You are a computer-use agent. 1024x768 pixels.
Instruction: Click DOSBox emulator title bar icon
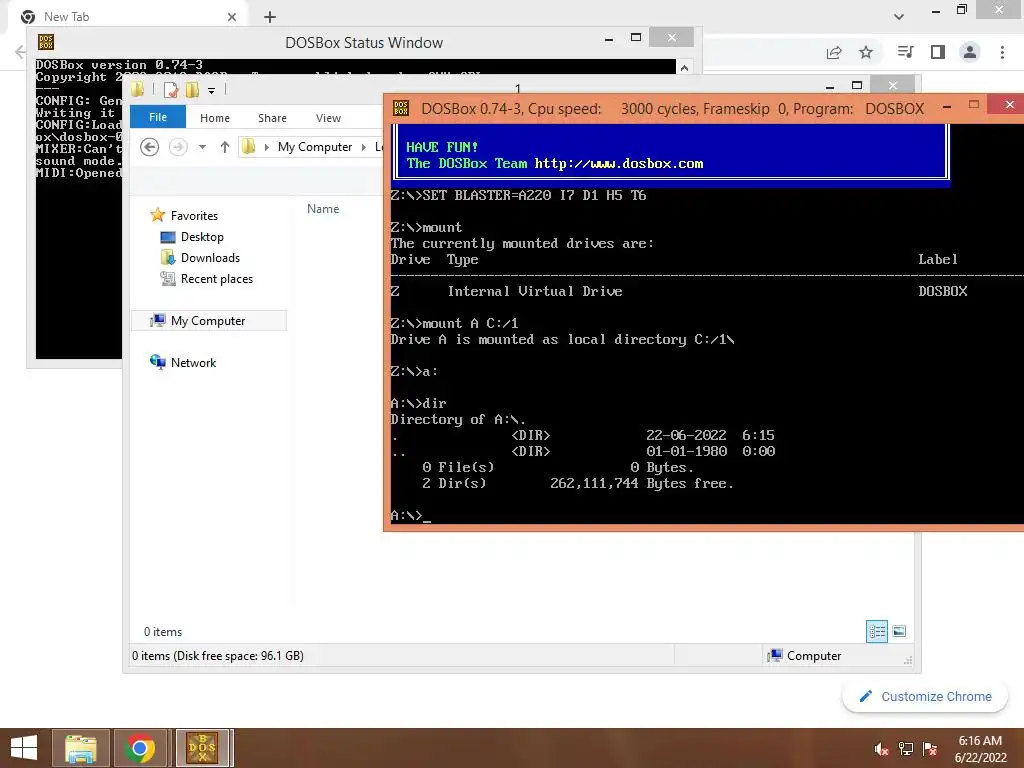click(x=401, y=108)
